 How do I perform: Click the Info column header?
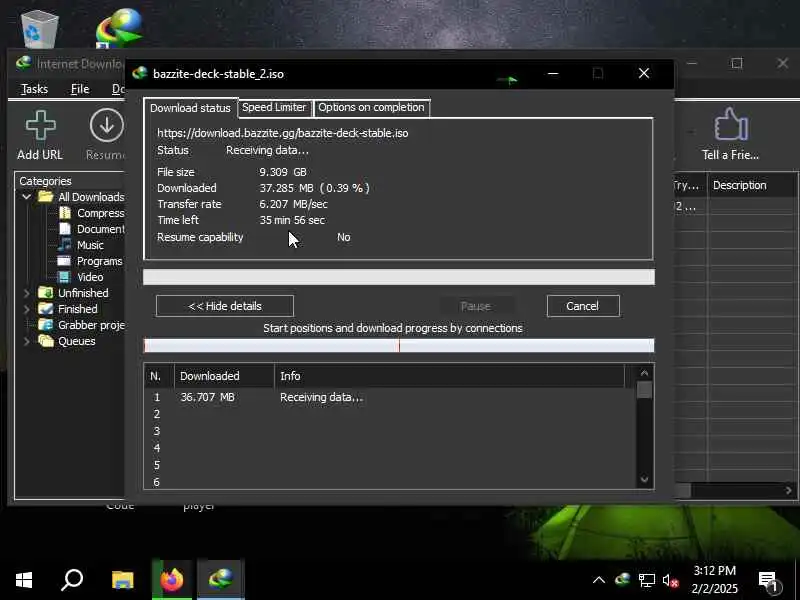pos(449,376)
